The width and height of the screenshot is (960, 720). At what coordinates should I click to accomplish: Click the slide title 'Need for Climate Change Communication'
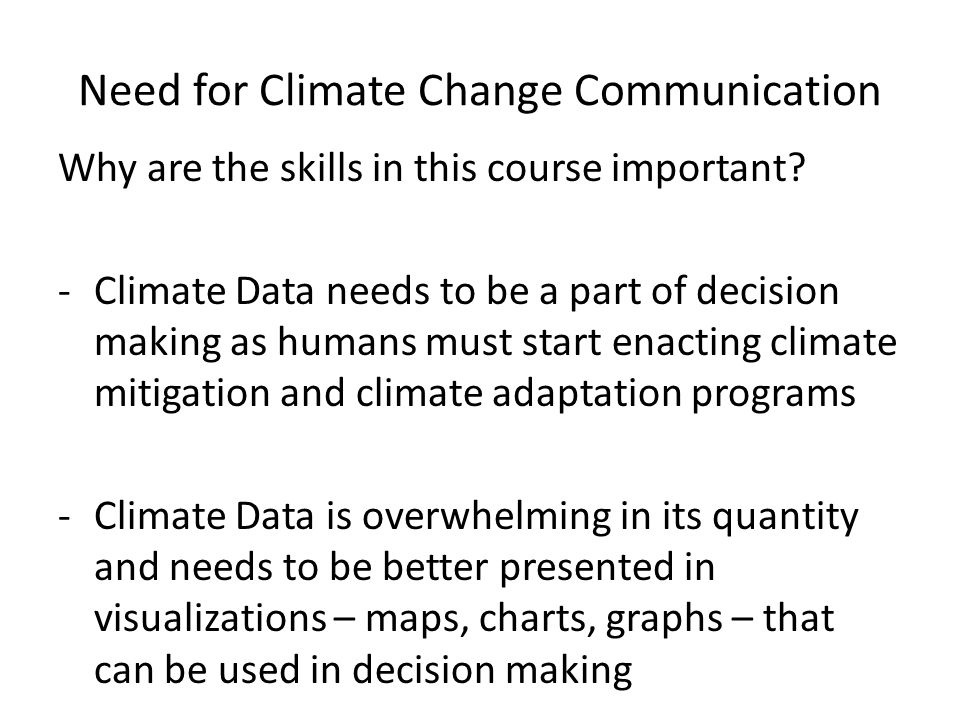pos(480,91)
